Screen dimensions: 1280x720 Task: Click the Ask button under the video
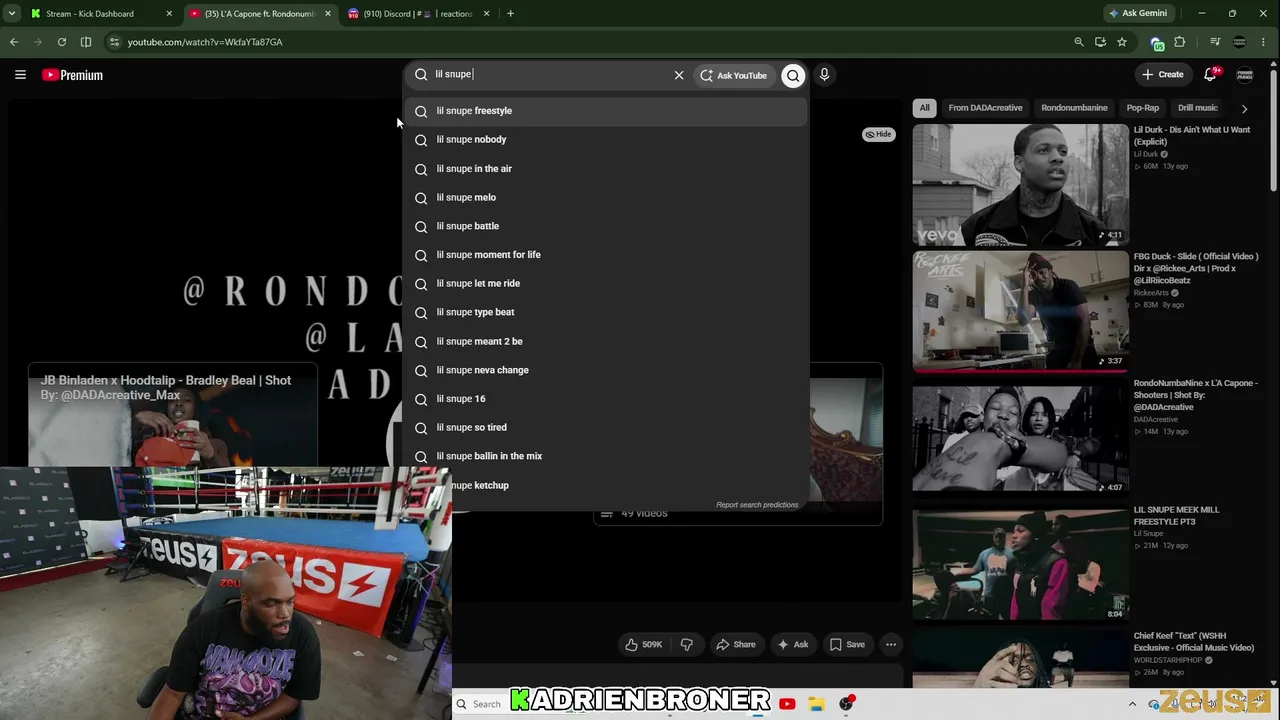(x=793, y=645)
